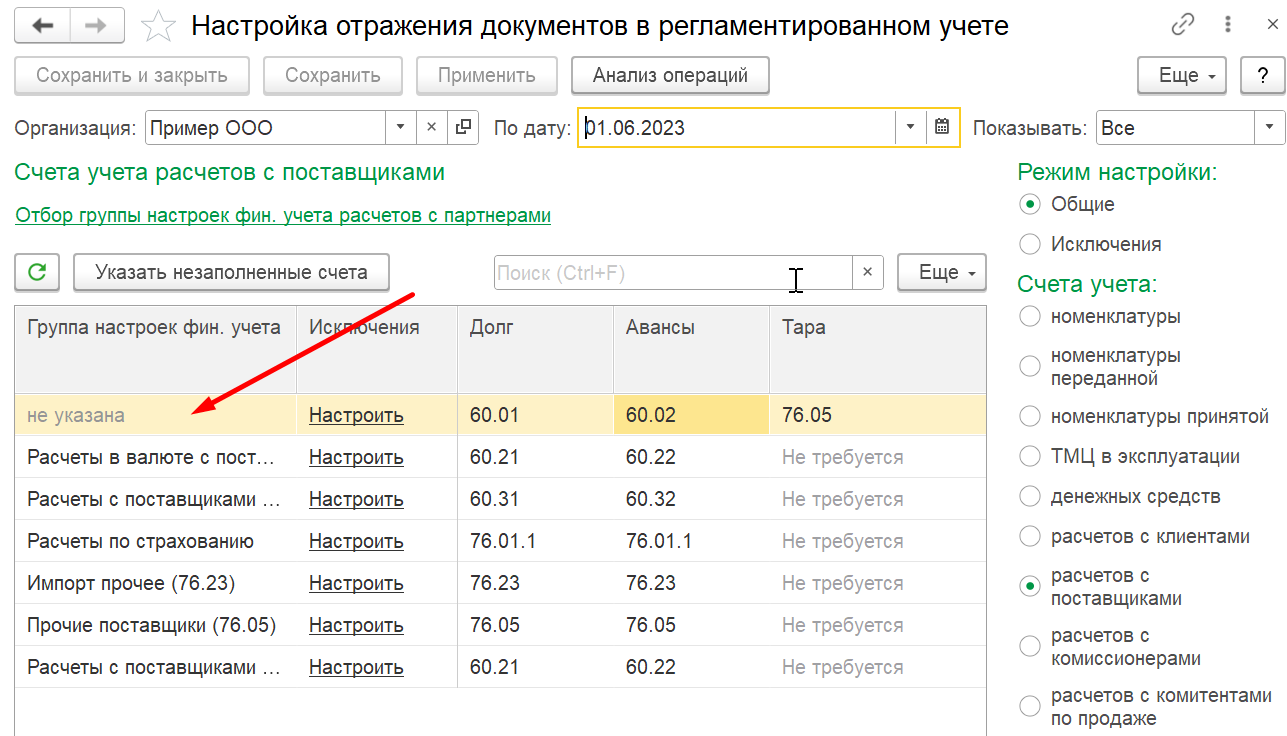
Task: Choose accounts of номенклатуры переданной
Action: (1029, 367)
